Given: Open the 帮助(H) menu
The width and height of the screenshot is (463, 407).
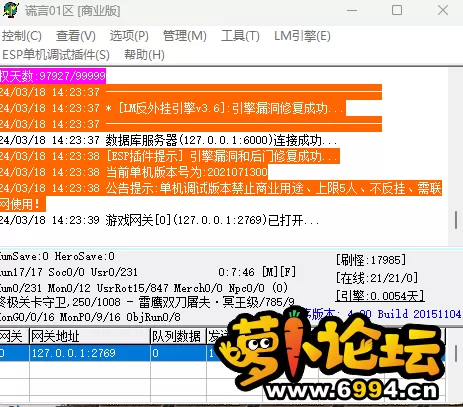Looking at the screenshot, I should coord(144,55).
